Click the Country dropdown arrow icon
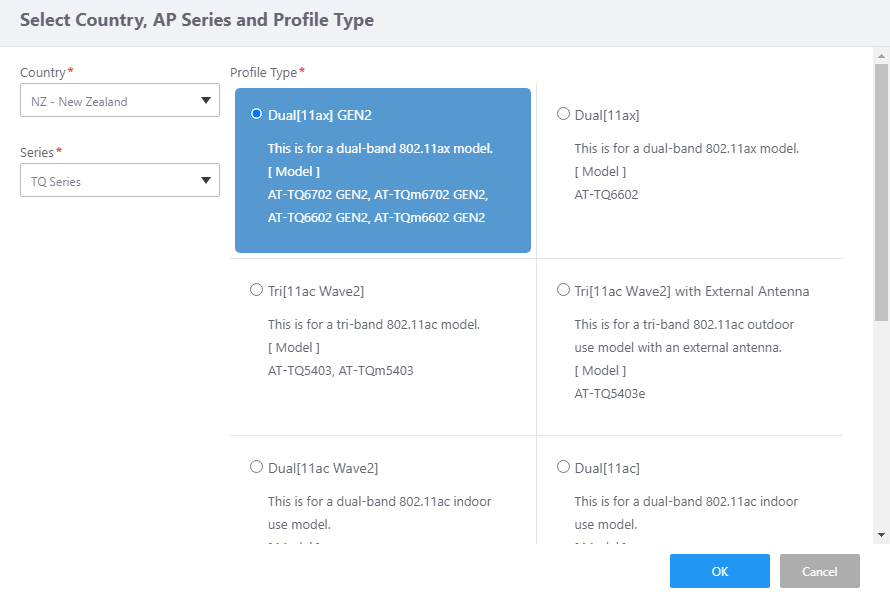890x610 pixels. click(206, 100)
